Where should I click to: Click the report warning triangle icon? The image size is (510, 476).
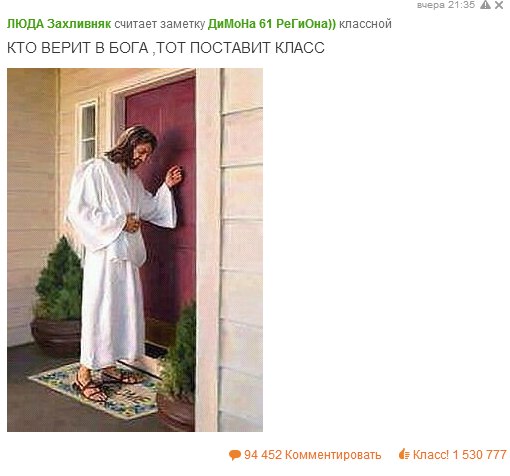pyautogui.click(x=485, y=5)
